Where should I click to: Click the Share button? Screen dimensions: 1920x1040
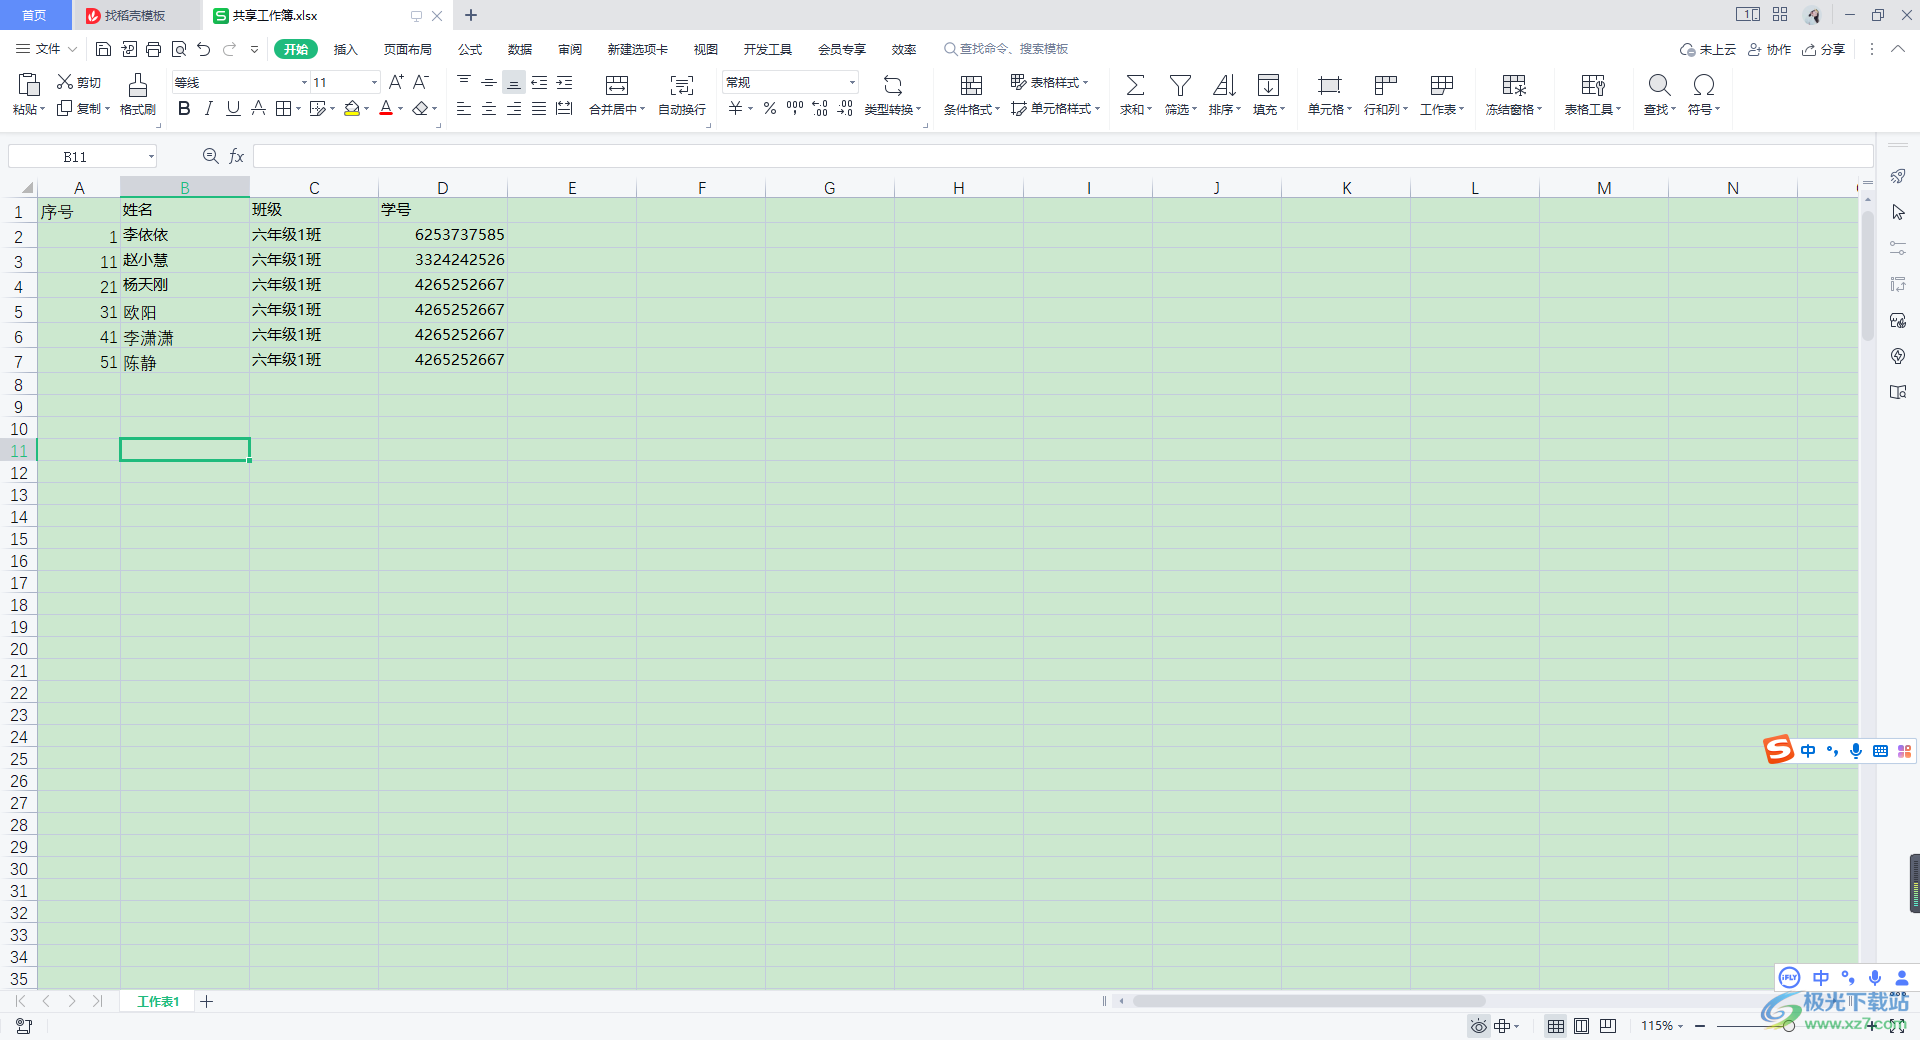pyautogui.click(x=1823, y=49)
